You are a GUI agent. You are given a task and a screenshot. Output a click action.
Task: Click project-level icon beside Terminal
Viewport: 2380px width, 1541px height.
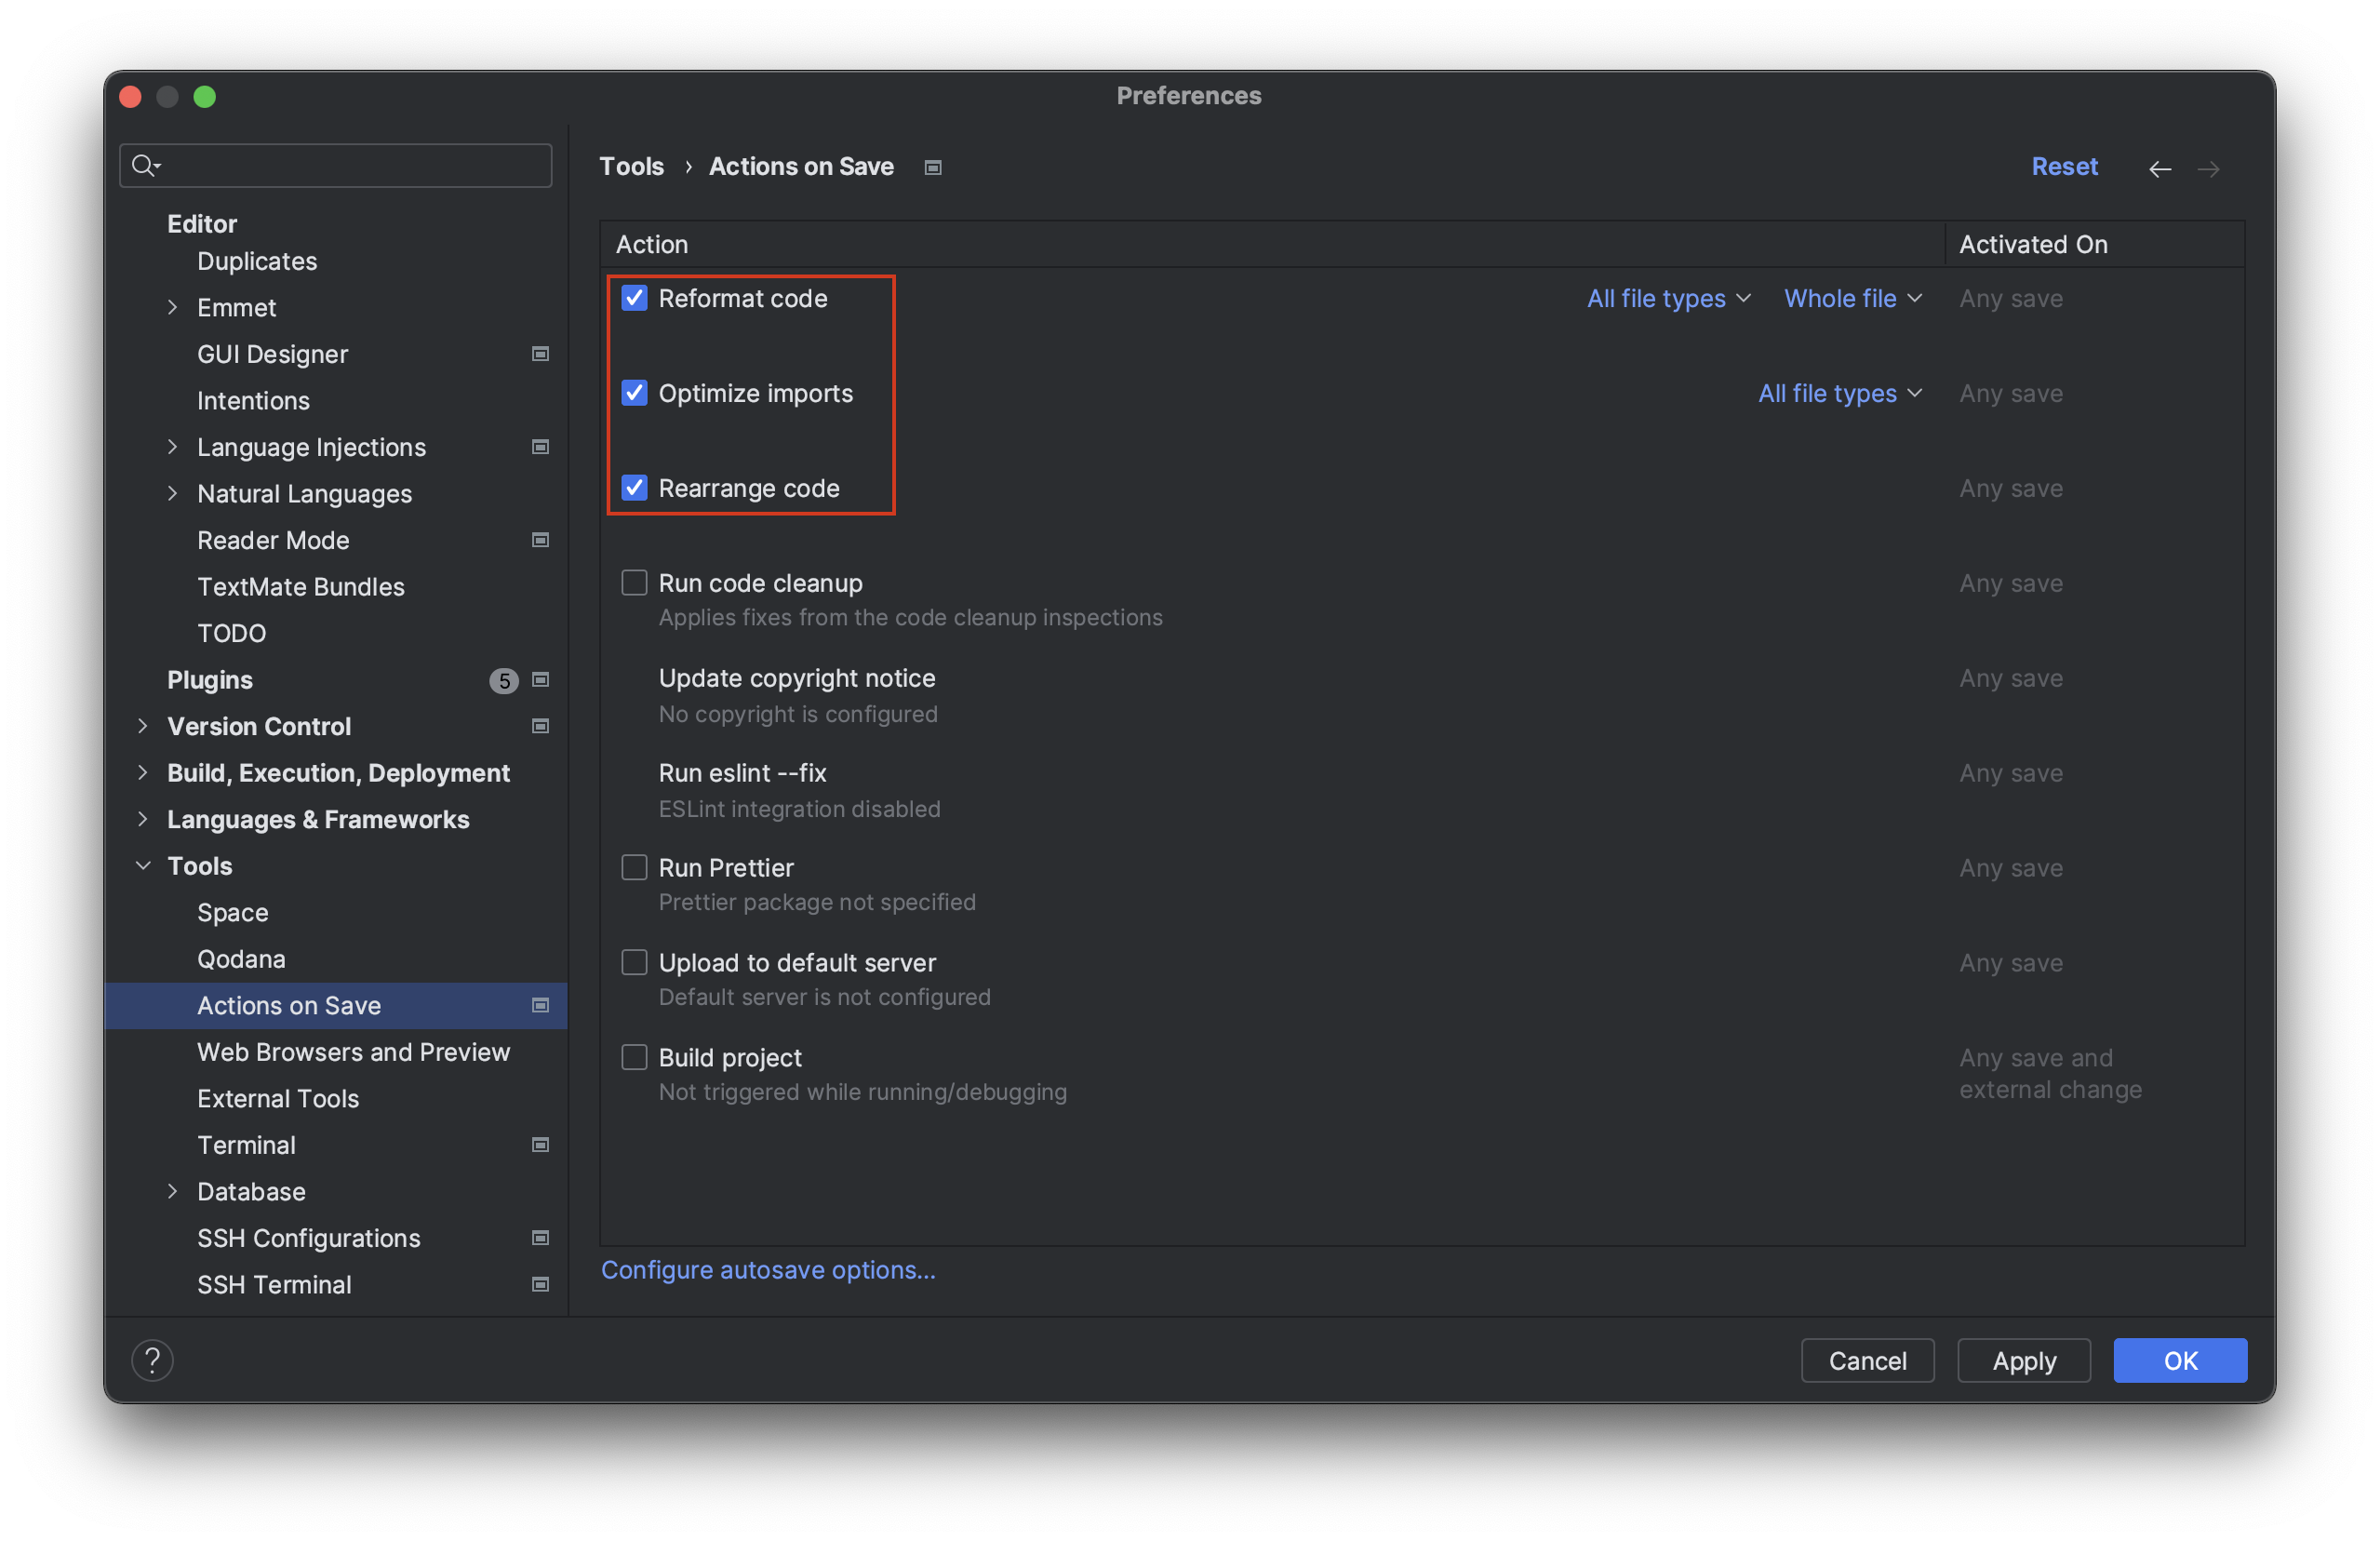540,1145
